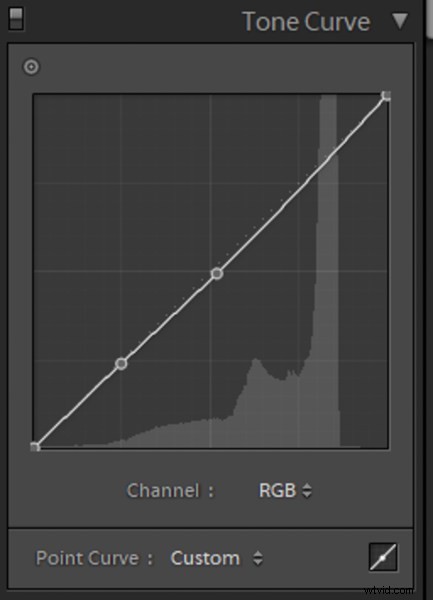433x600 pixels.
Task: Click the edit point curve button
Action: (x=383, y=557)
